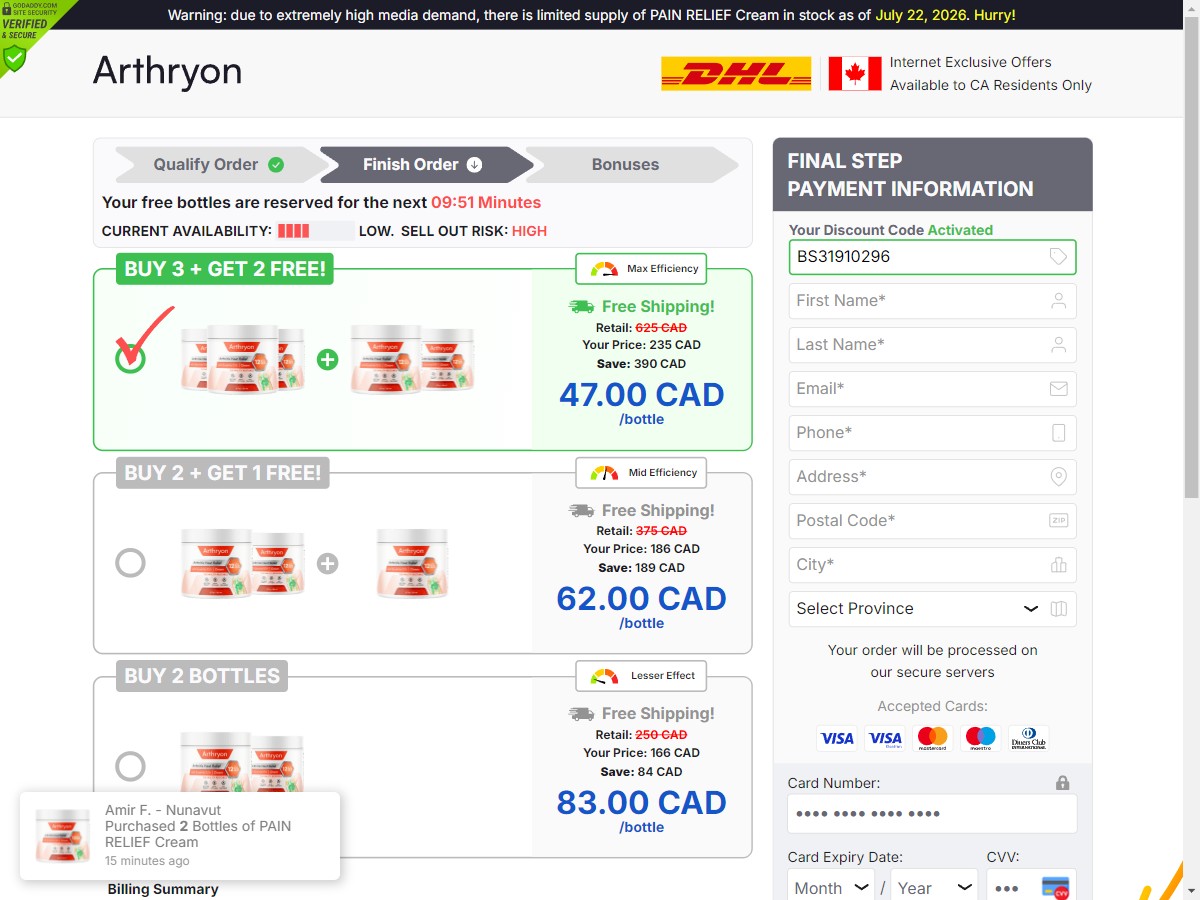
Task: Focus the Phone input field
Action: (932, 433)
